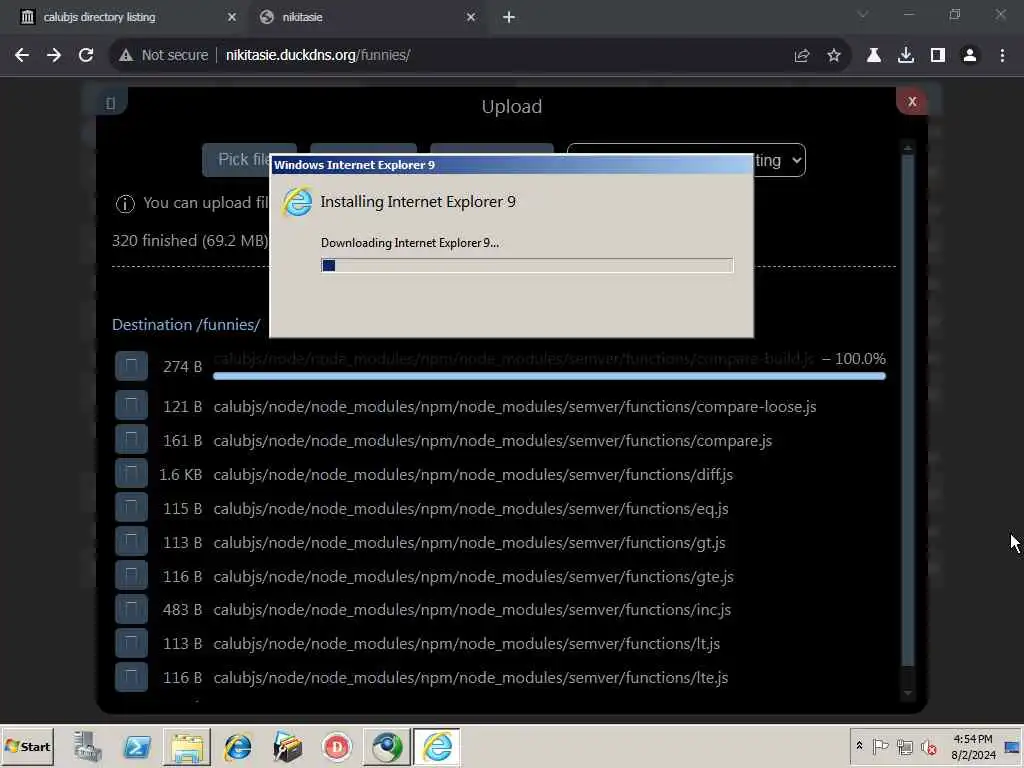Open Chrome's three-dot menu
The width and height of the screenshot is (1024, 768).
1002,56
